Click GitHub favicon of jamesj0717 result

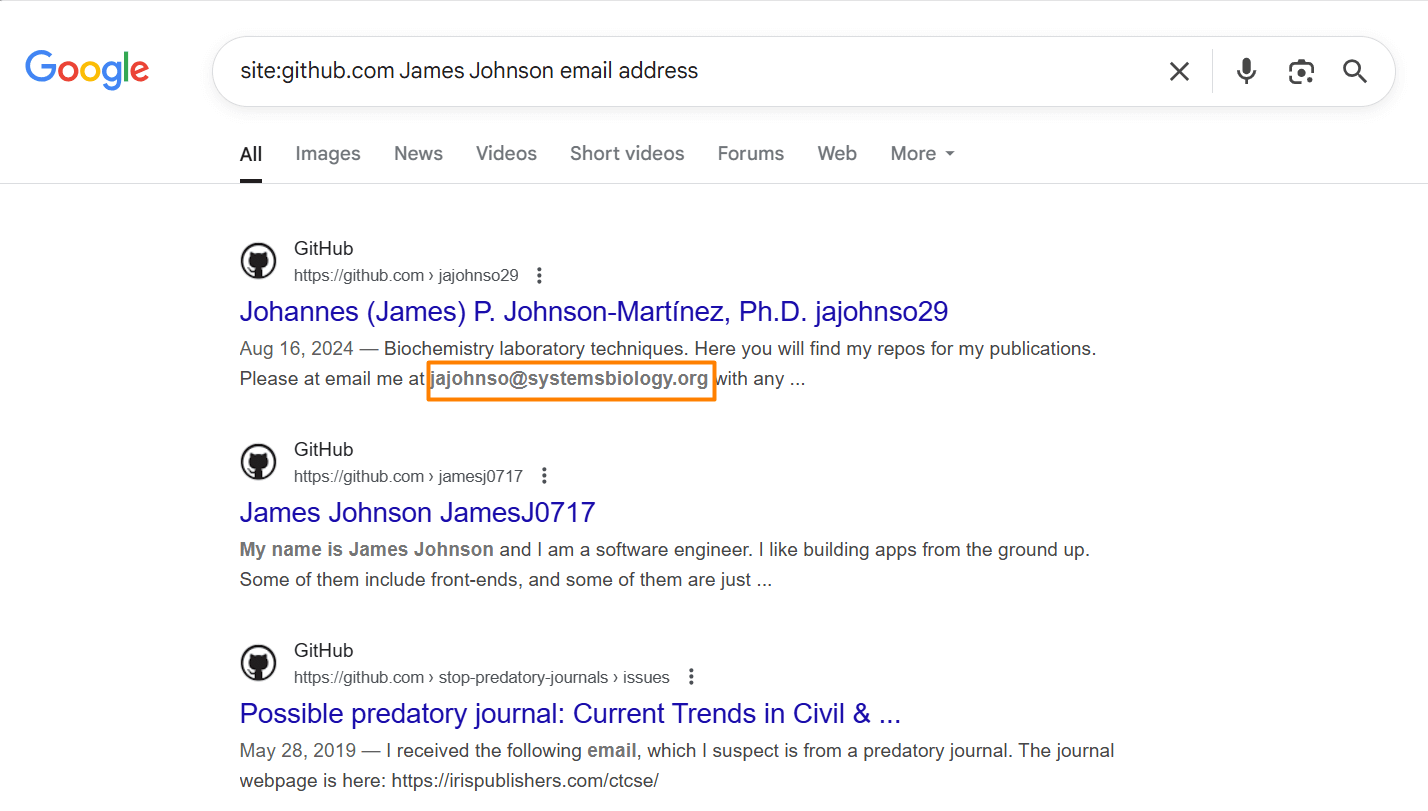tap(259, 463)
